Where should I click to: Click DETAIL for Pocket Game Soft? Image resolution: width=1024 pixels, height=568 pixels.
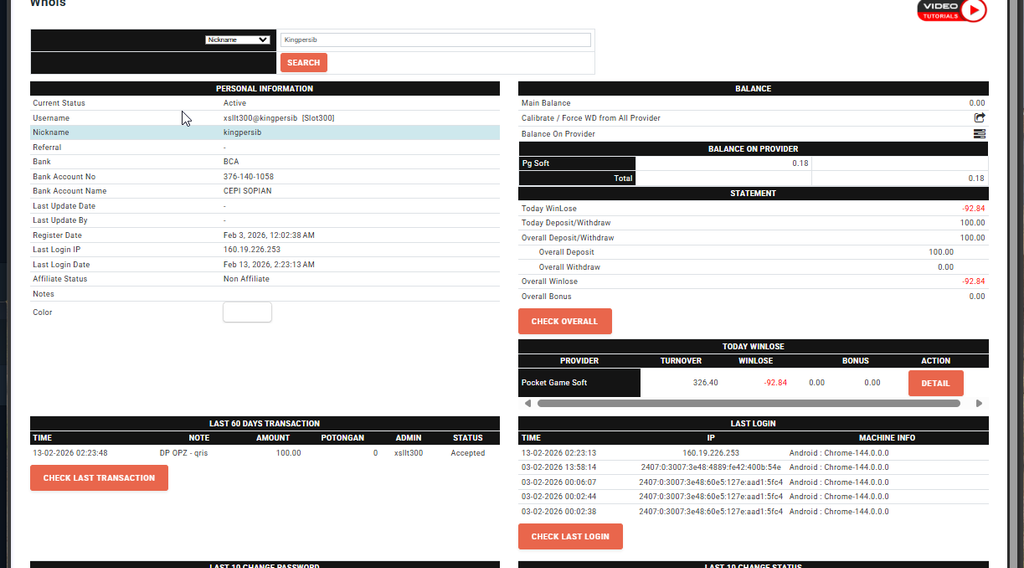click(935, 383)
